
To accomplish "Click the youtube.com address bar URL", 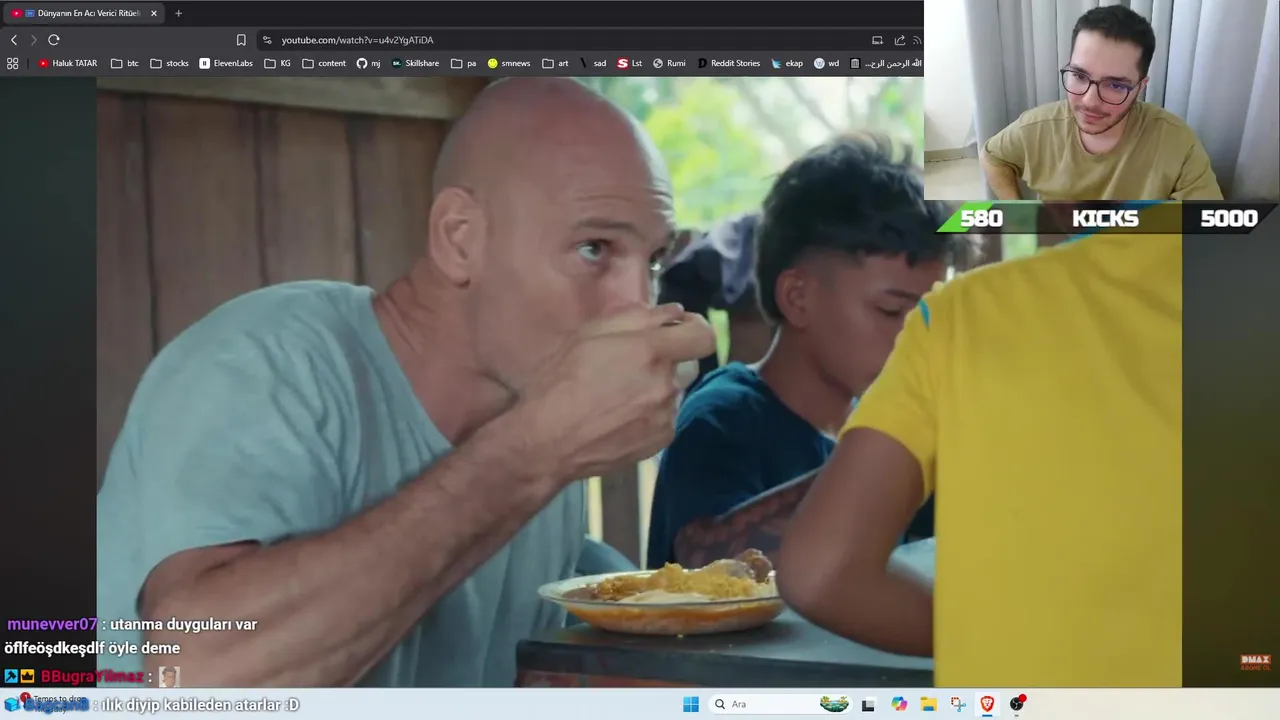I will click(x=357, y=40).
